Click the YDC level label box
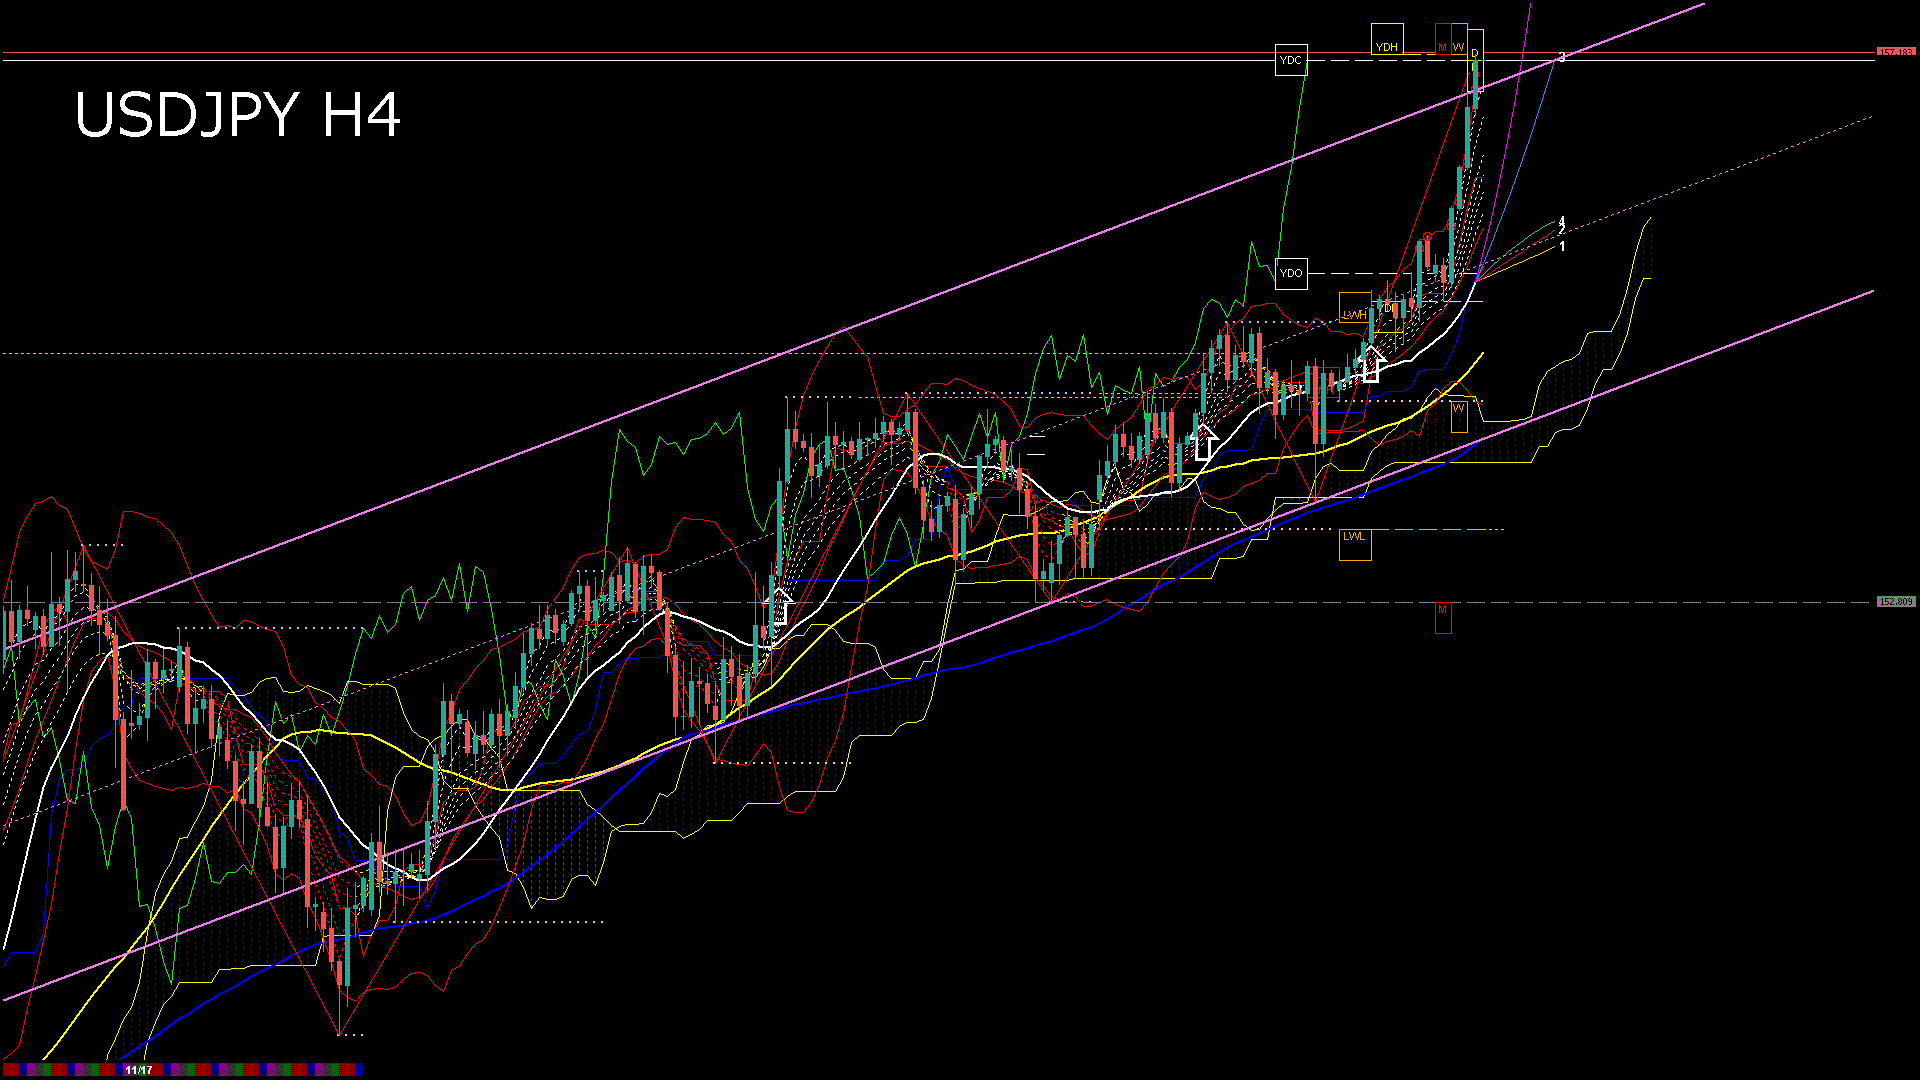 tap(1291, 60)
